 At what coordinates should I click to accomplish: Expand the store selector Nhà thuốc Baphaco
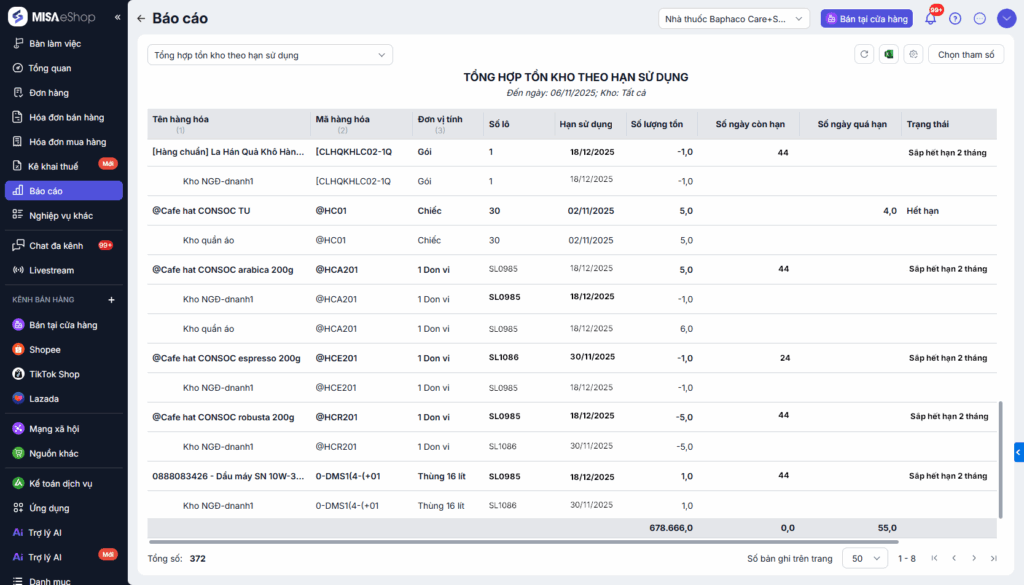click(734, 19)
